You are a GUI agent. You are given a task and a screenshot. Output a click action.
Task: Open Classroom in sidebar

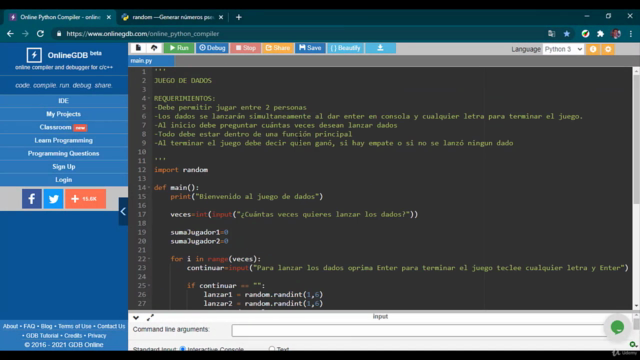click(x=64, y=127)
